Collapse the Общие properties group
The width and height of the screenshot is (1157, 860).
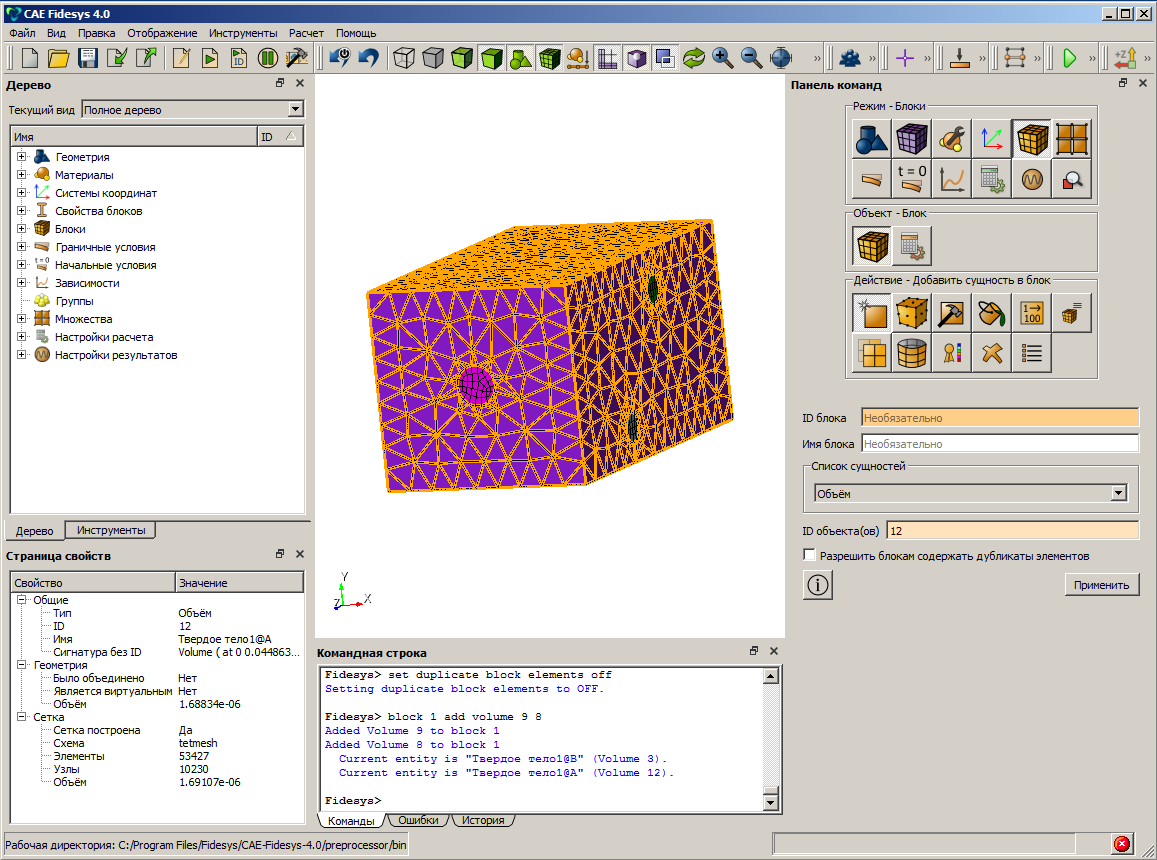tap(21, 600)
